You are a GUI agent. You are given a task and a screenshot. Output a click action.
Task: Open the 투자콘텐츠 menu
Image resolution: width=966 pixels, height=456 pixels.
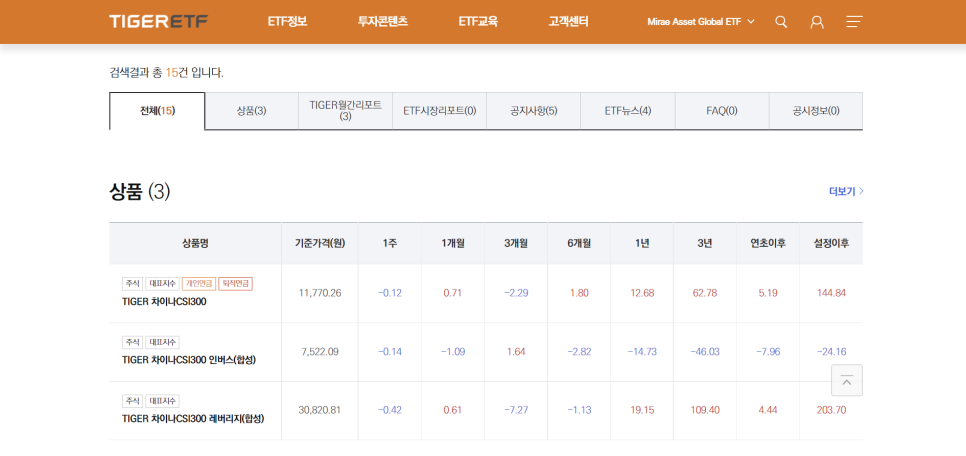point(383,22)
